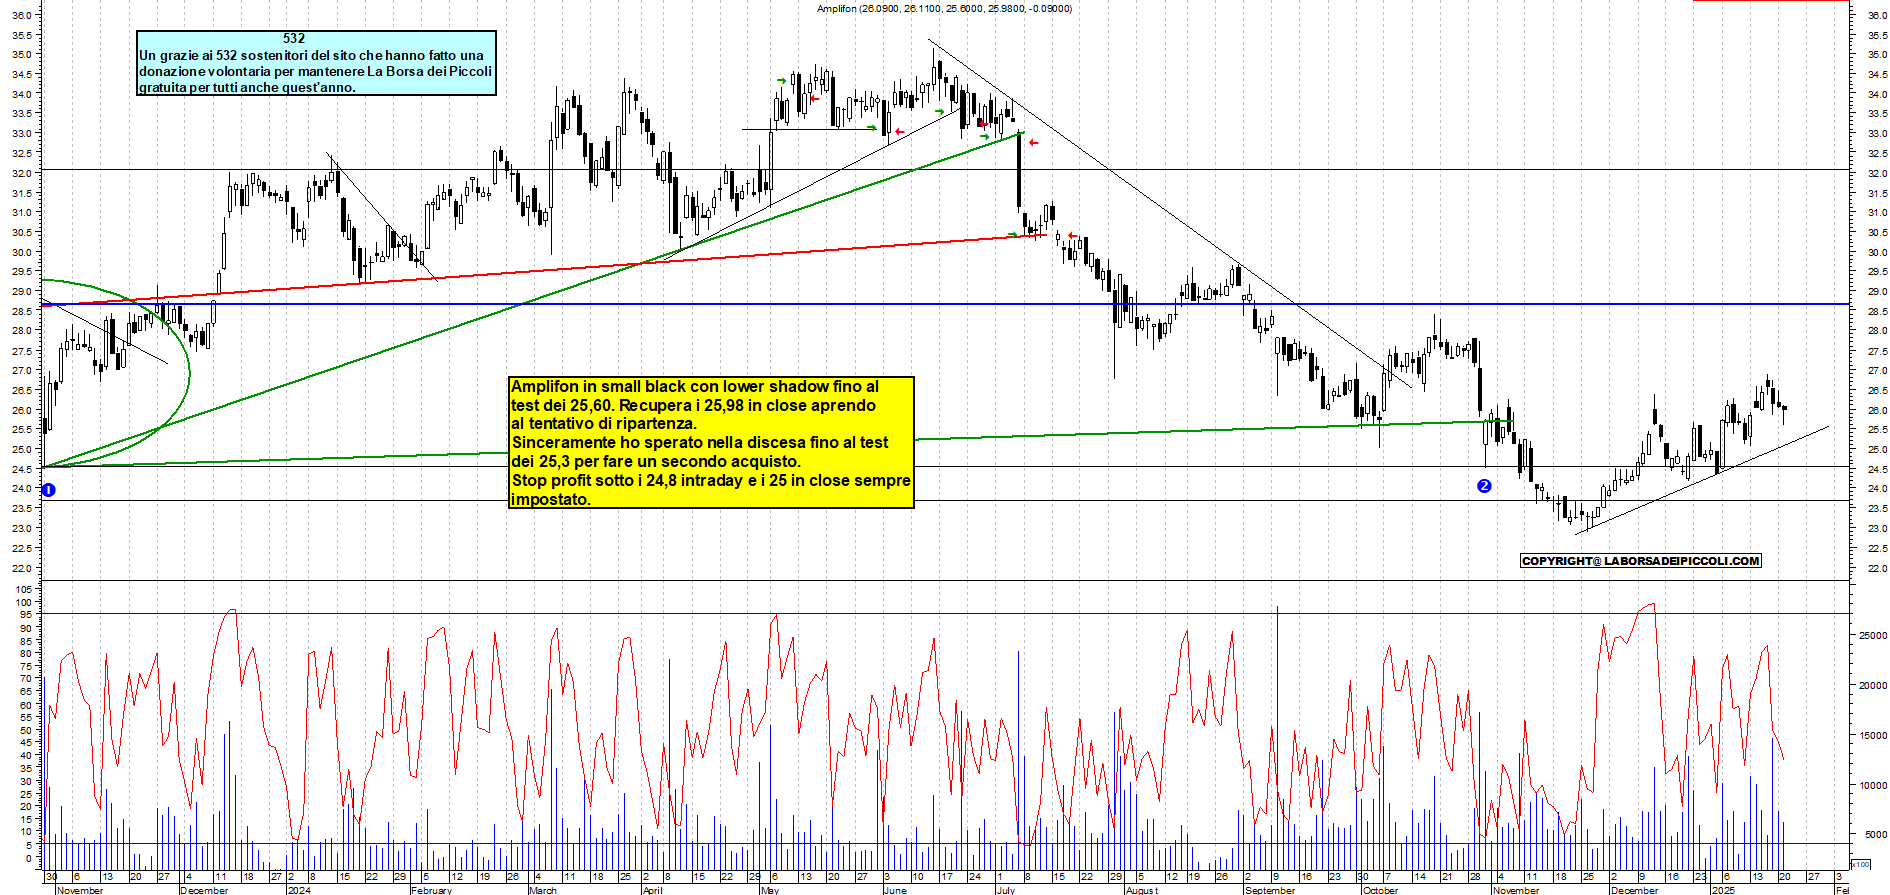Viewport: 1890px width, 895px height.
Task: Click the COPYRIGHT@LABORSADEIPICCOLI.COM label
Action: tap(1640, 561)
